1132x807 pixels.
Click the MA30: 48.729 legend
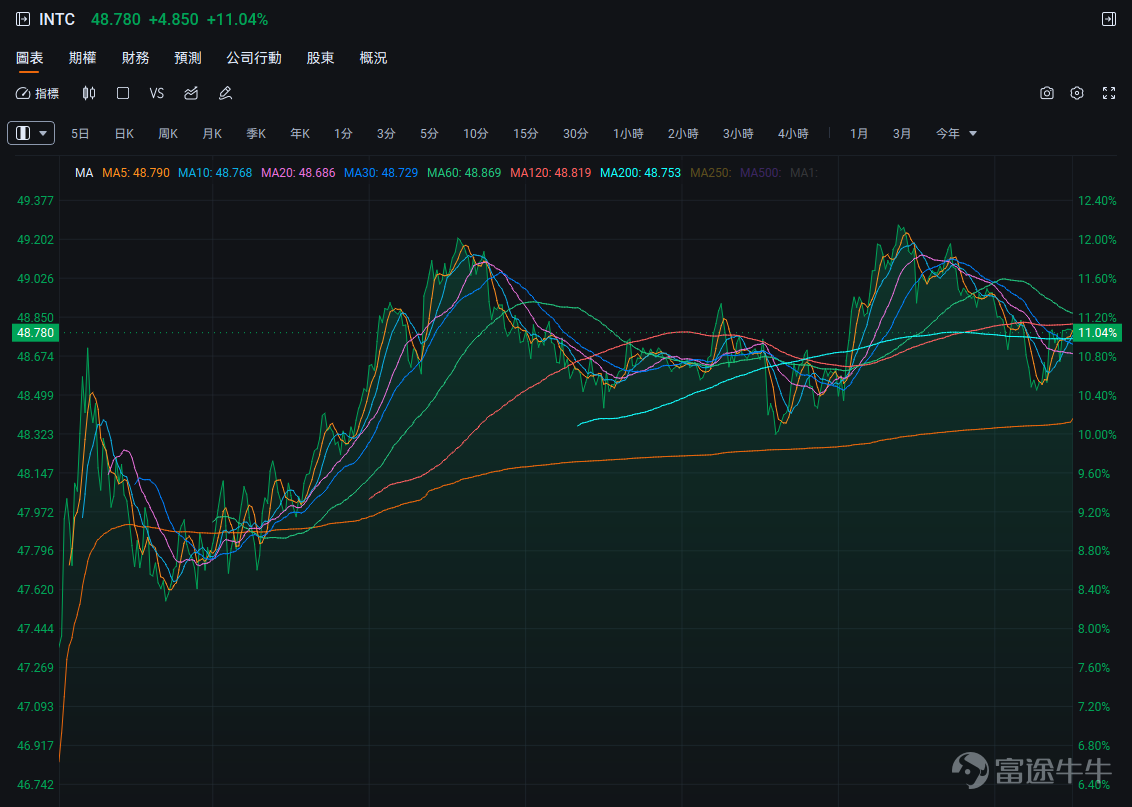(x=381, y=173)
